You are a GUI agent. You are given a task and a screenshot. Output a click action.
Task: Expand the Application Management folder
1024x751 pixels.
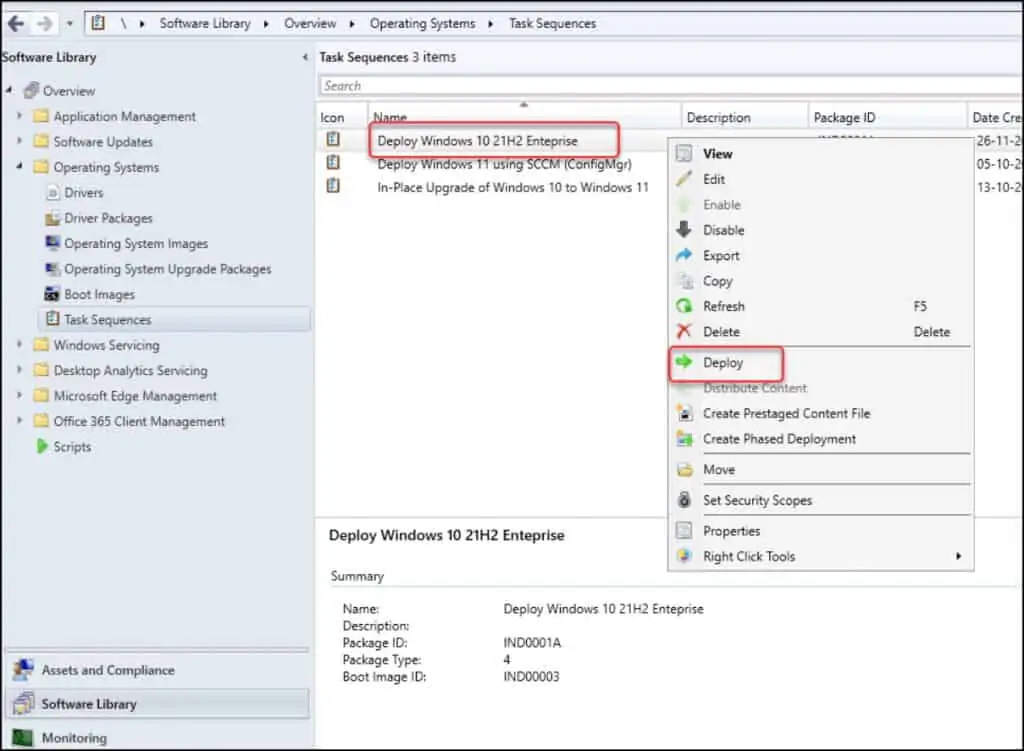pos(20,116)
